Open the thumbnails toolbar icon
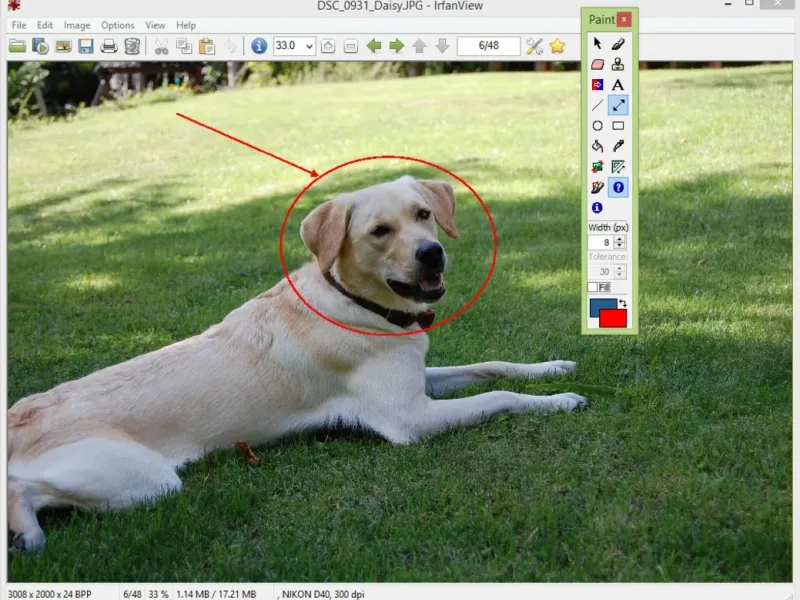The width and height of the screenshot is (800, 600). point(63,46)
